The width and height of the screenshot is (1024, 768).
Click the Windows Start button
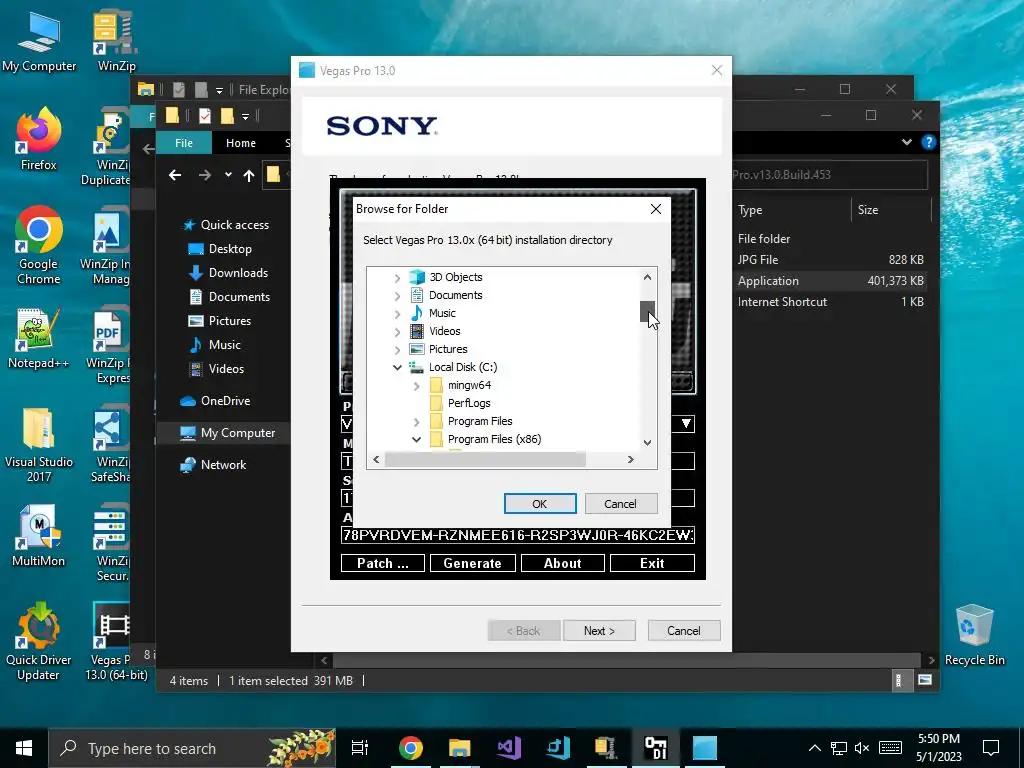24,748
